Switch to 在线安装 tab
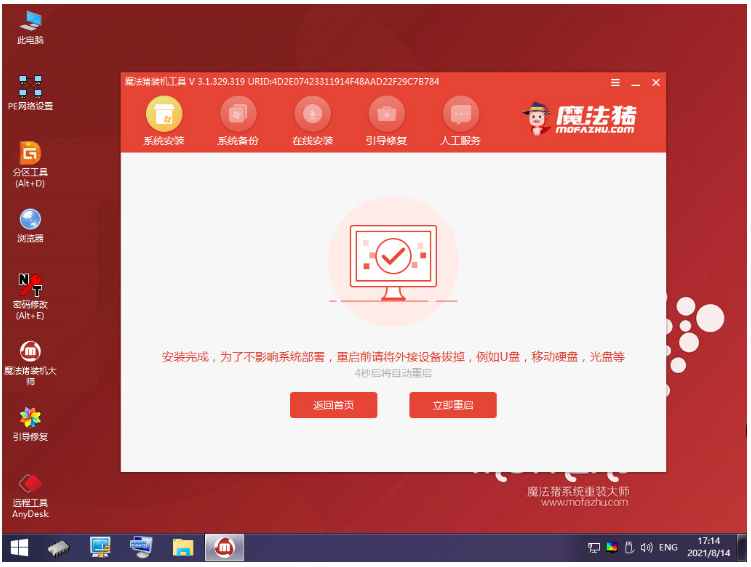The width and height of the screenshot is (751, 567). [x=312, y=115]
